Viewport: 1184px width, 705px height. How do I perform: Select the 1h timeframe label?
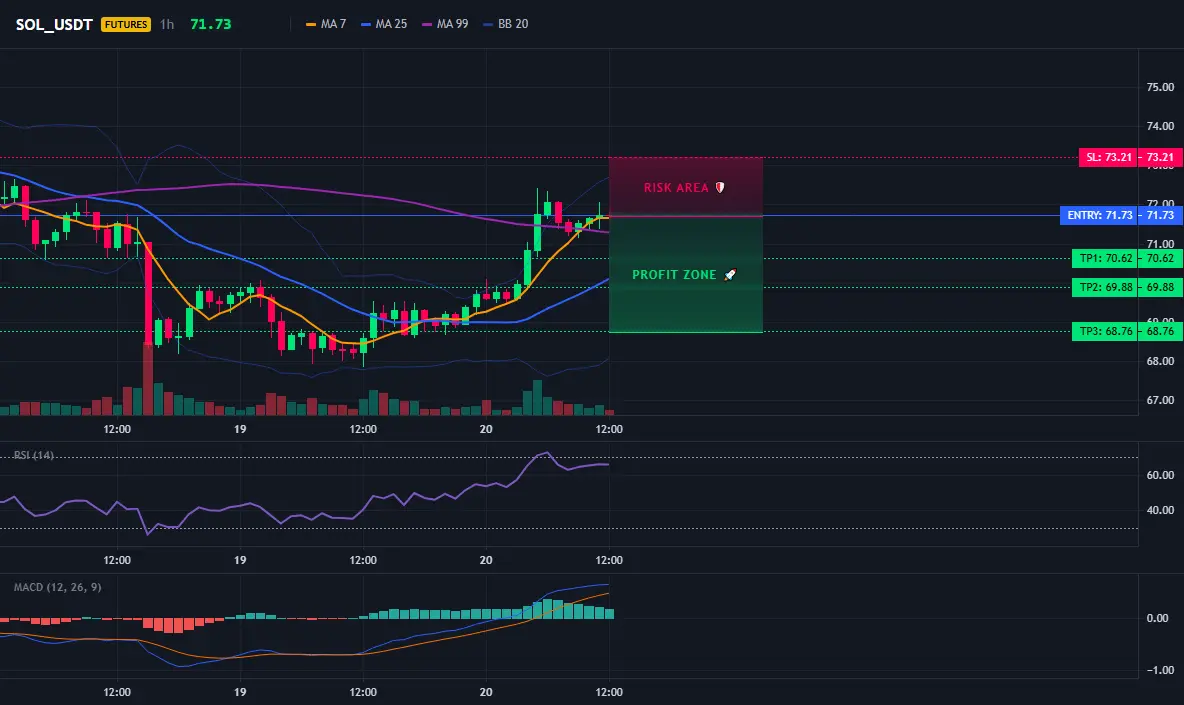167,24
